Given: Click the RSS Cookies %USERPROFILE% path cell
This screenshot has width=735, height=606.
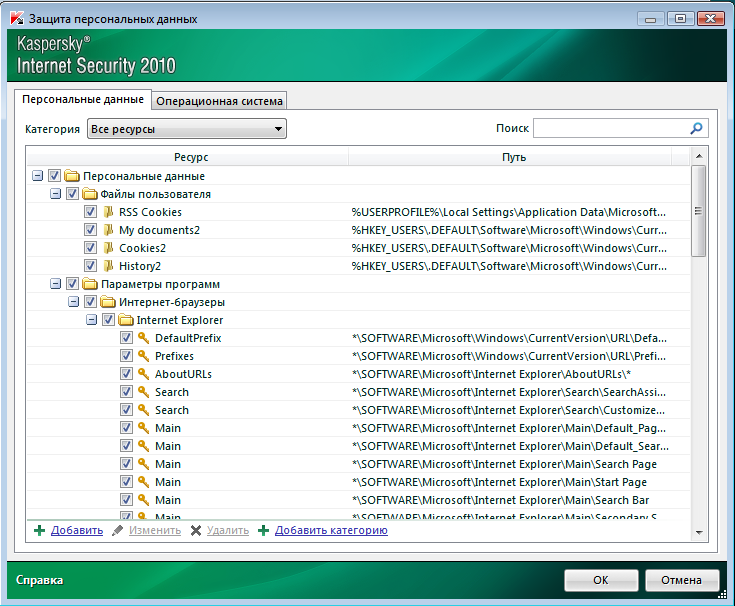Looking at the screenshot, I should point(509,212).
